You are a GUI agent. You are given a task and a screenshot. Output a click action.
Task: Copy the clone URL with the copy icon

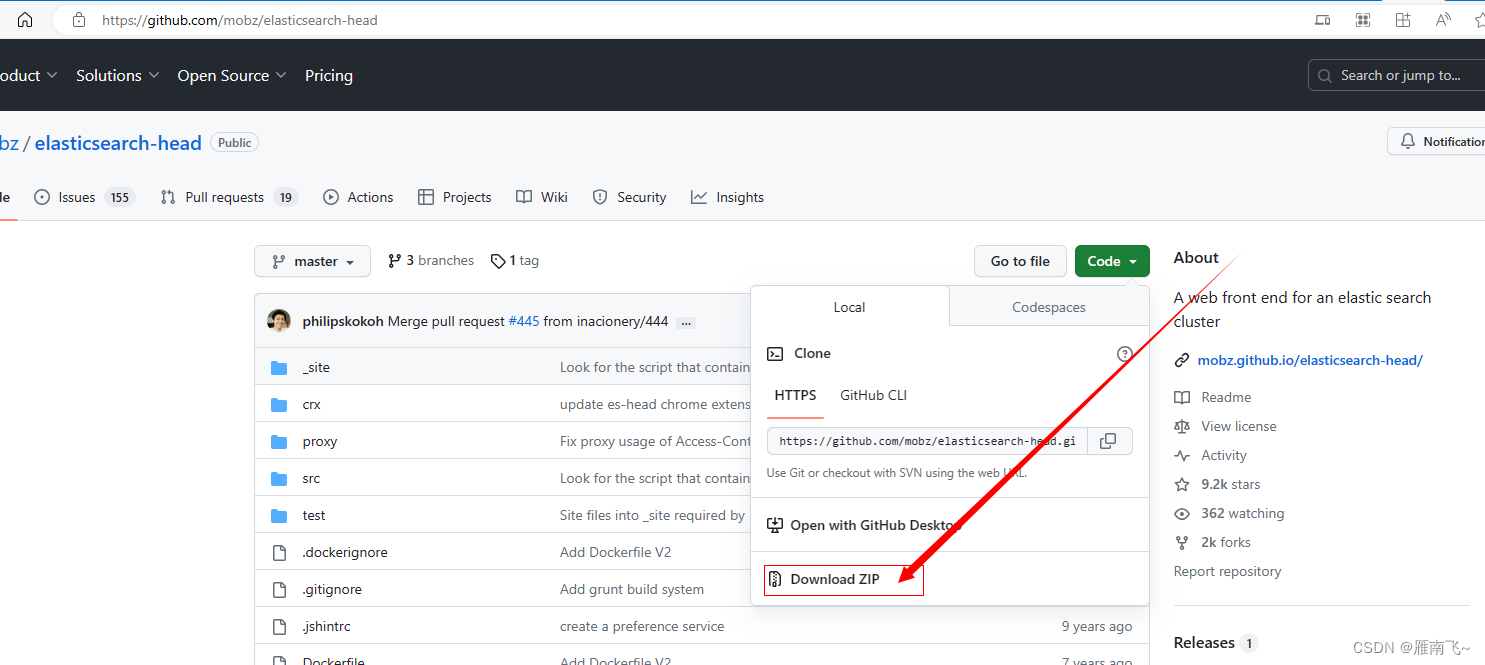click(x=1108, y=441)
